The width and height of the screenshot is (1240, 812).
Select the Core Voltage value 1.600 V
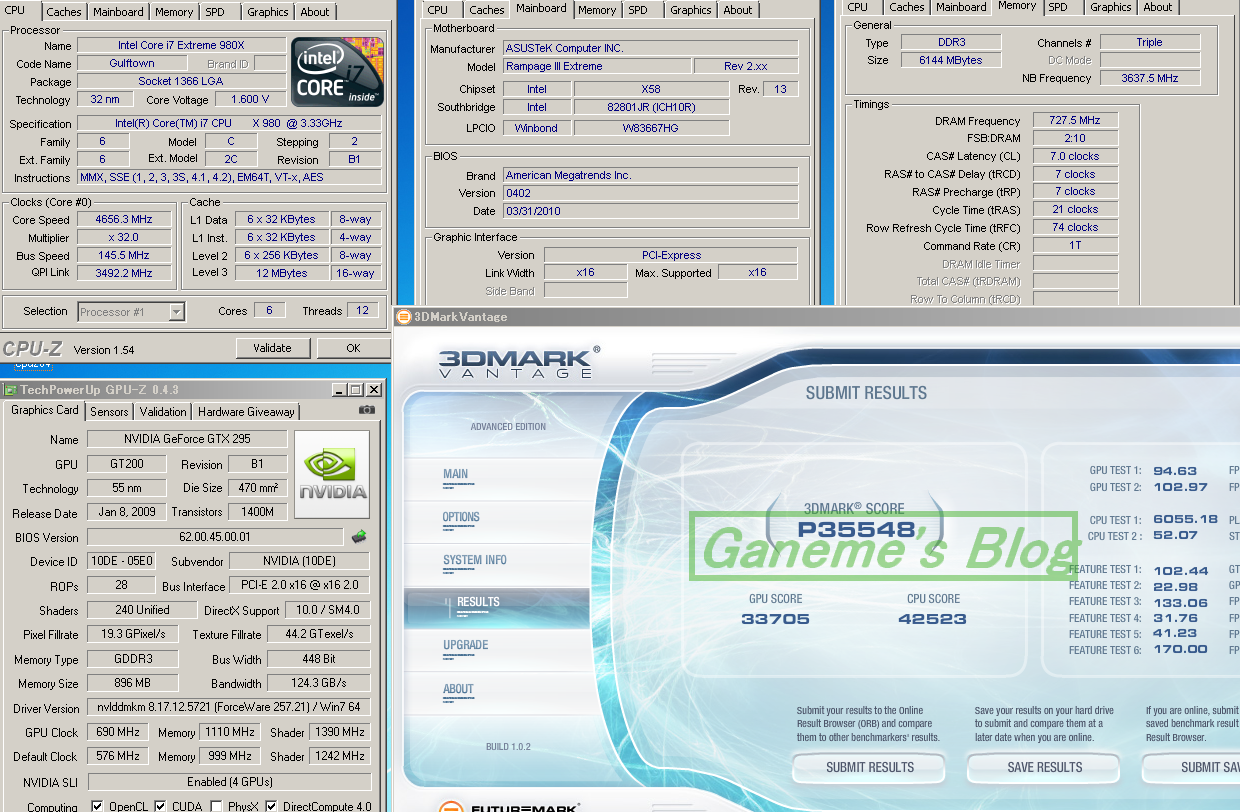click(250, 100)
